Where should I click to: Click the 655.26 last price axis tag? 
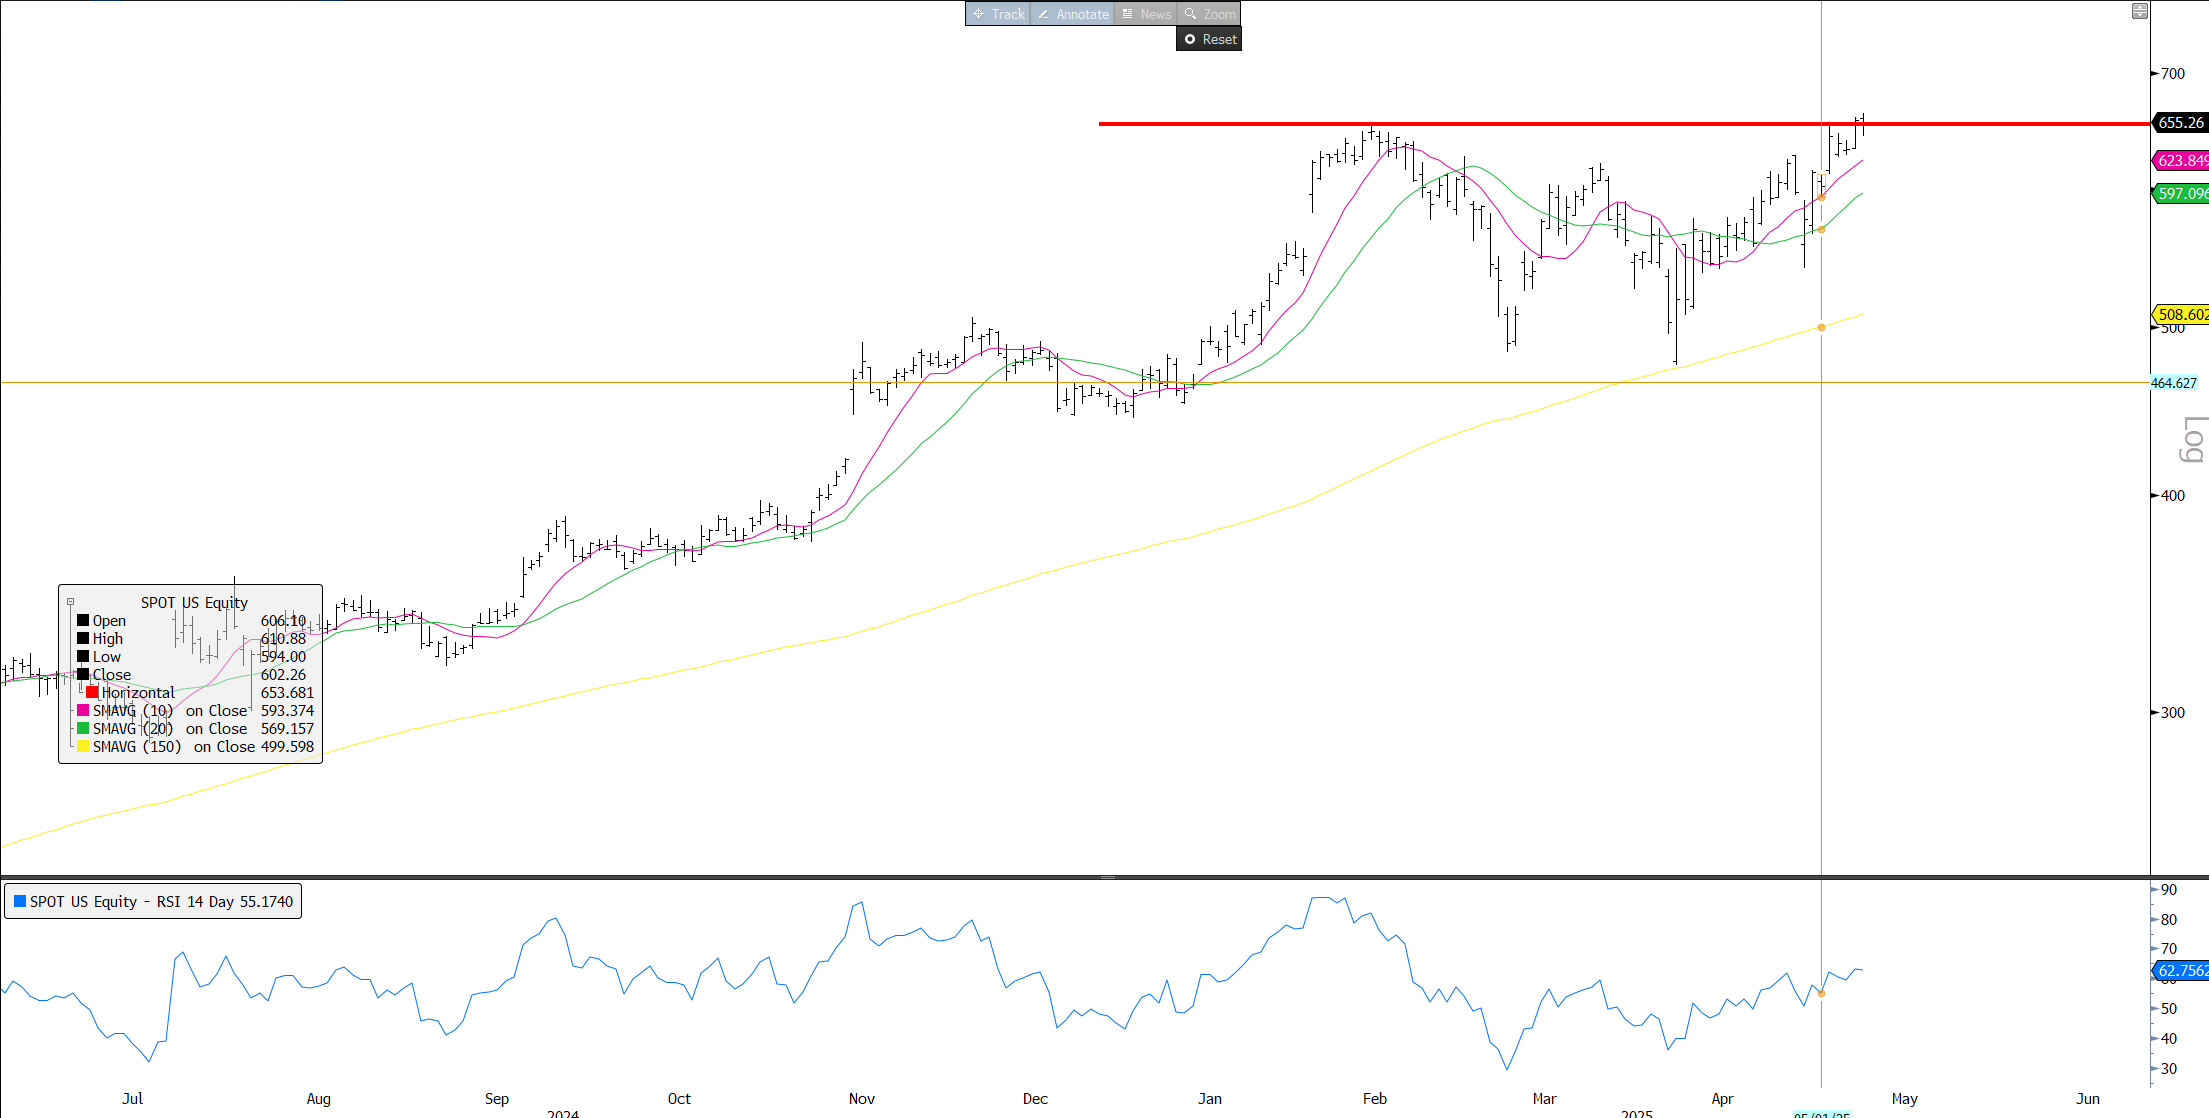point(2180,122)
